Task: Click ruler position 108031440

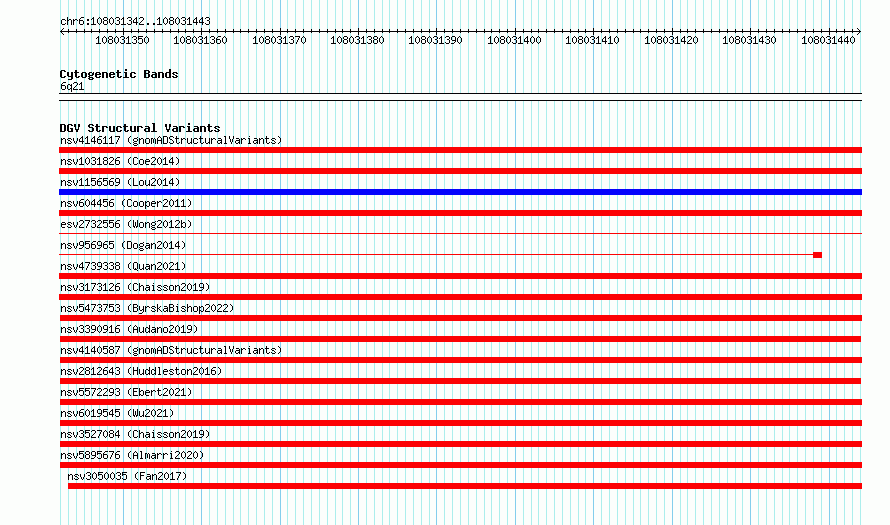Action: click(x=828, y=40)
